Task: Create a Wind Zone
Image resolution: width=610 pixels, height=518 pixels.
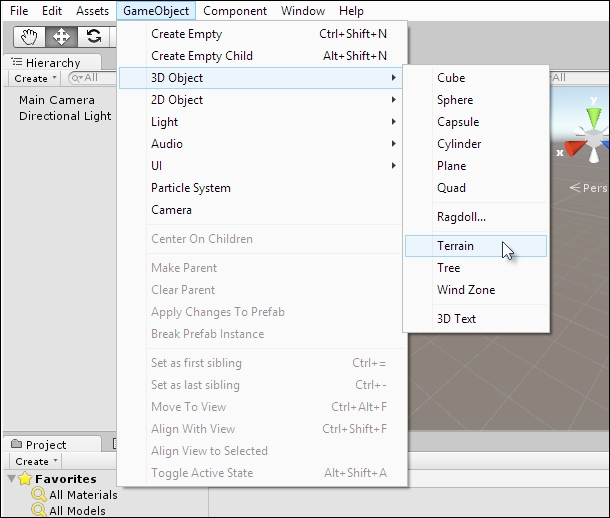Action: coord(476,290)
